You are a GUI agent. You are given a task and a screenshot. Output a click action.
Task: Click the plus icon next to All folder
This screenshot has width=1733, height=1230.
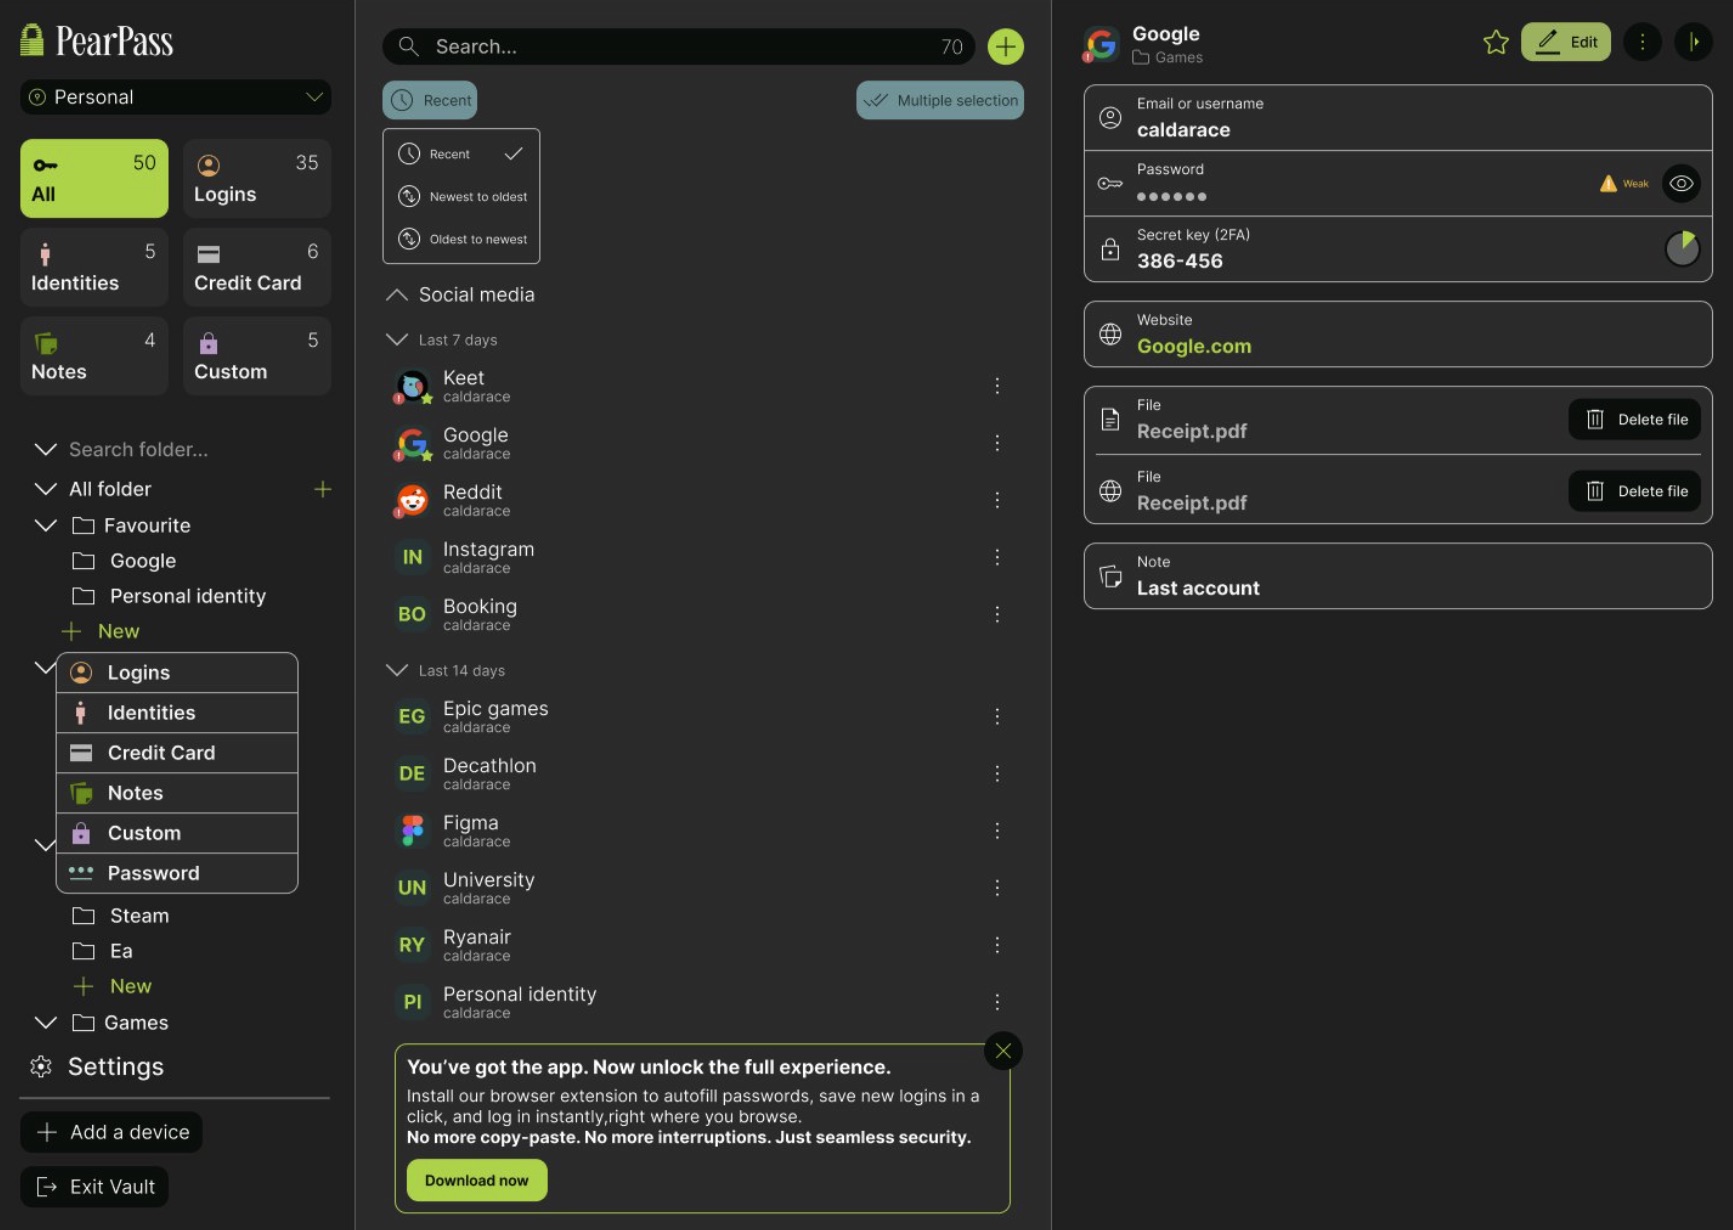(322, 489)
